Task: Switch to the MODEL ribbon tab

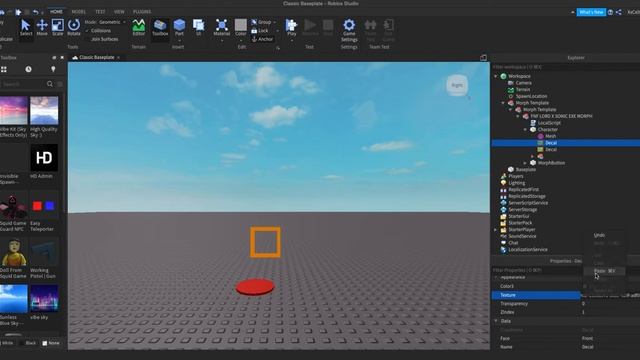Action: coord(79,12)
